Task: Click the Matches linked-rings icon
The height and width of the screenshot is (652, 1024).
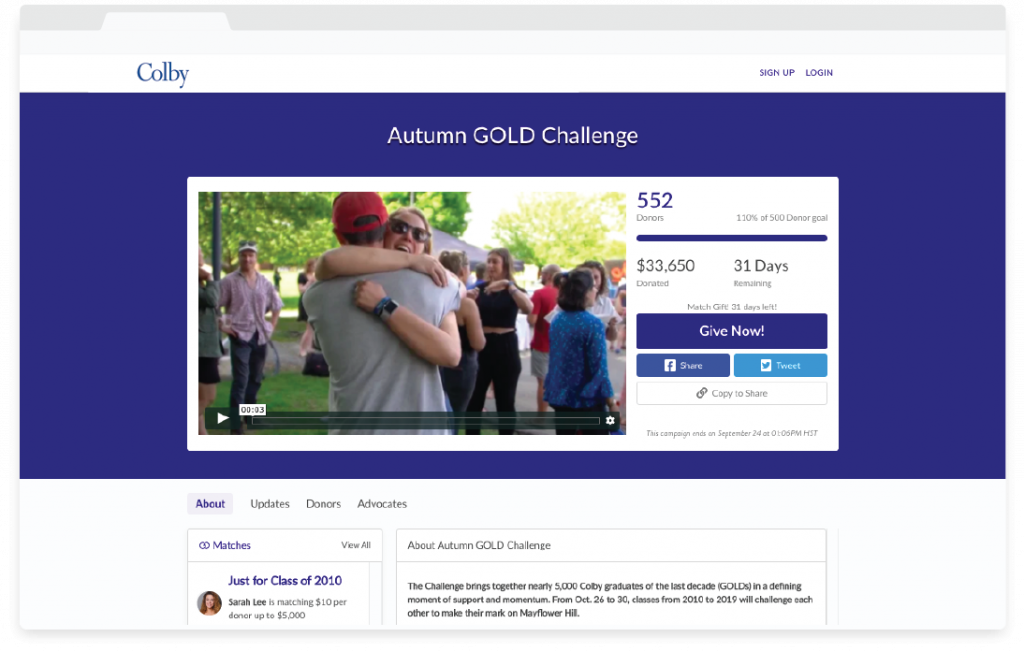Action: coord(204,546)
